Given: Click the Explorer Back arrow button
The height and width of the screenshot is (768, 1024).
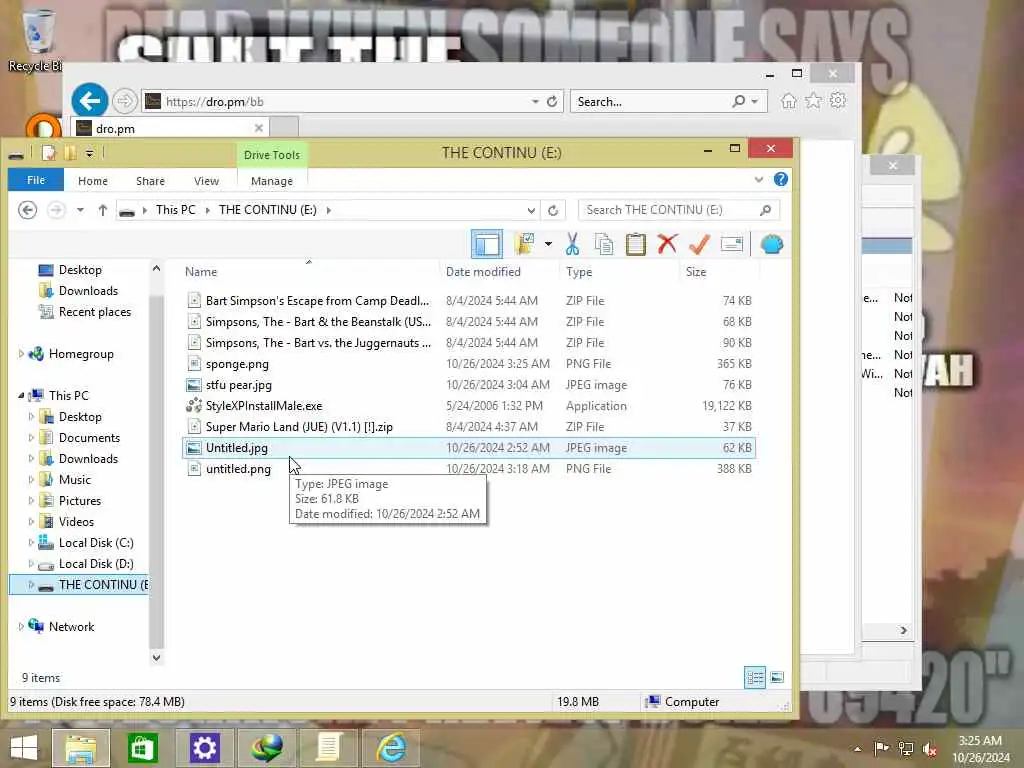Looking at the screenshot, I should pyautogui.click(x=27, y=210).
